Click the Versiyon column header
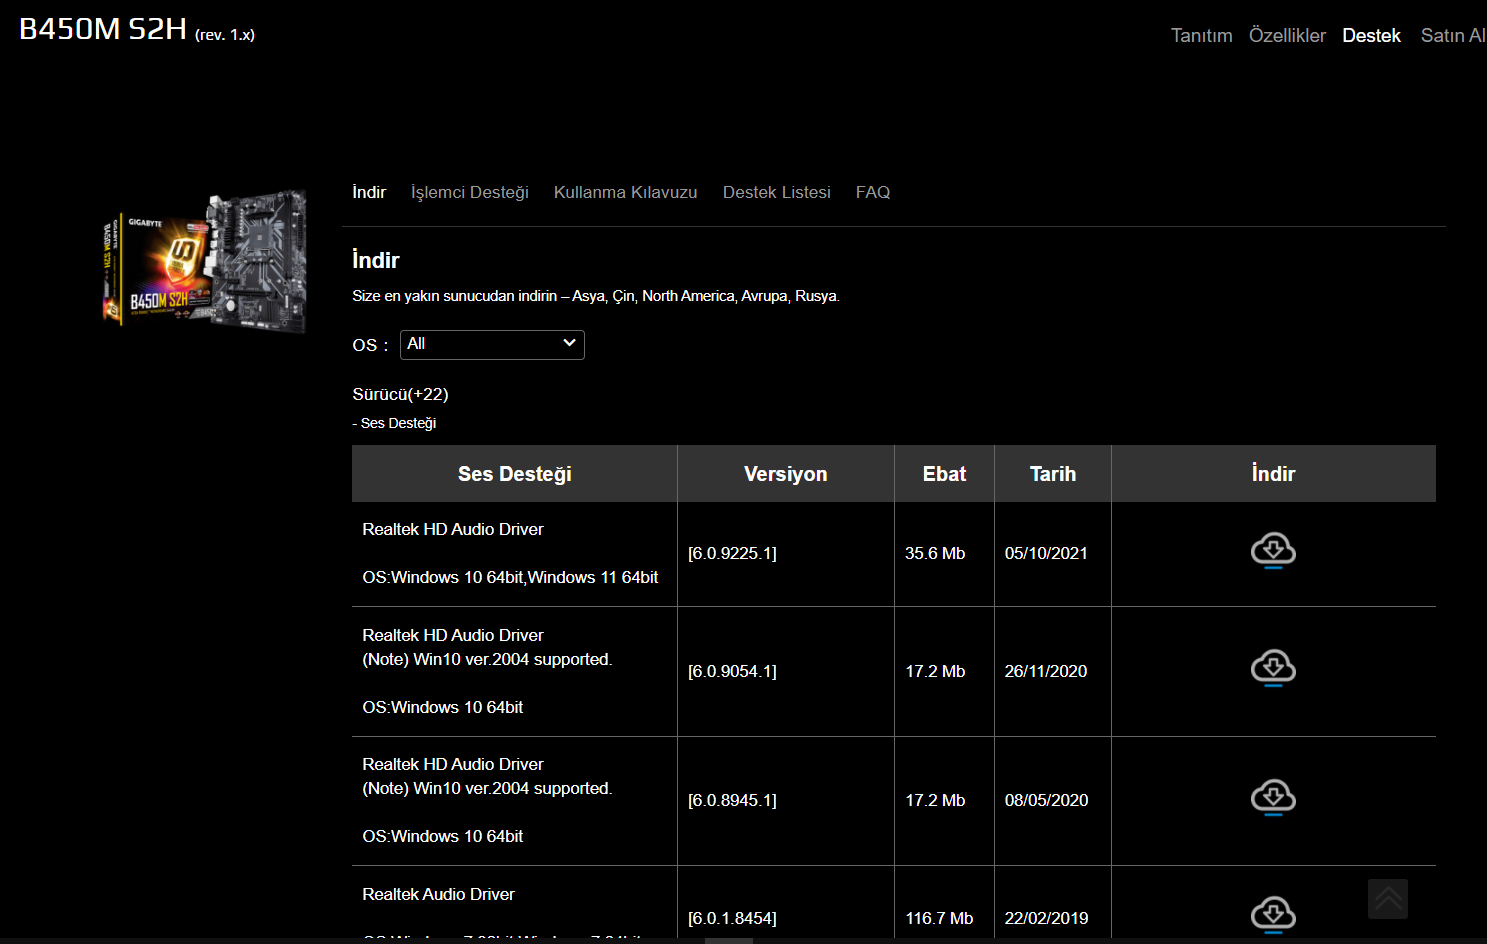Viewport: 1487px width, 944px height. 786,474
